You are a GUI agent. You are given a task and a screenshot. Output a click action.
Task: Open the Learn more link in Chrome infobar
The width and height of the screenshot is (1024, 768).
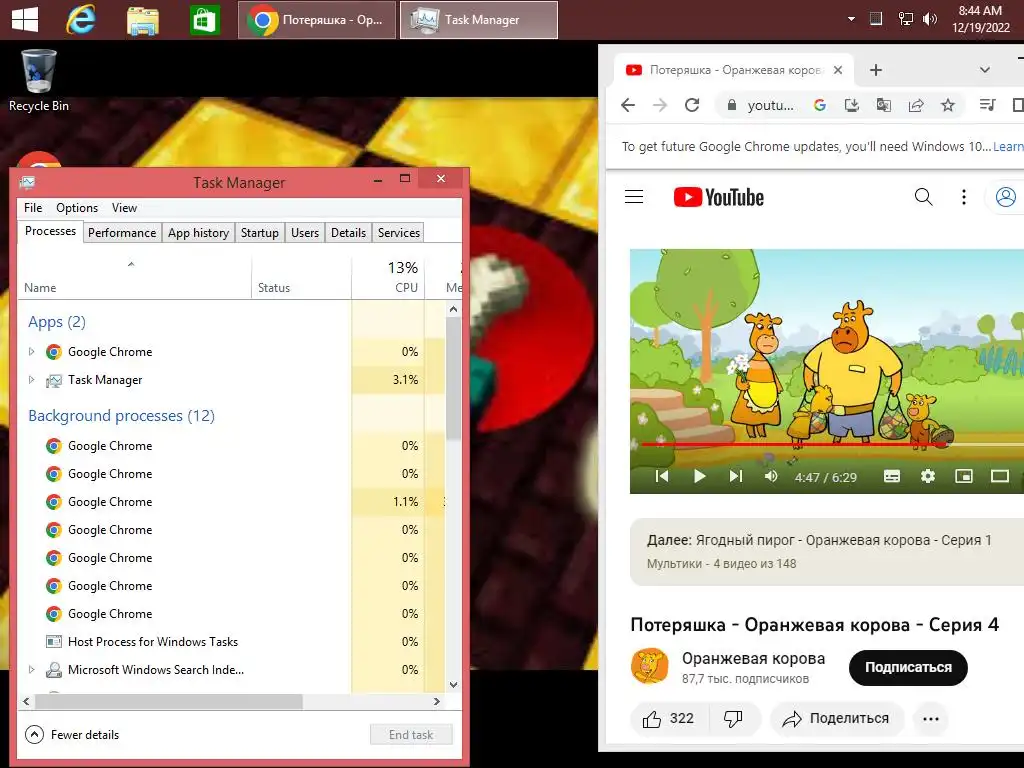point(1008,147)
